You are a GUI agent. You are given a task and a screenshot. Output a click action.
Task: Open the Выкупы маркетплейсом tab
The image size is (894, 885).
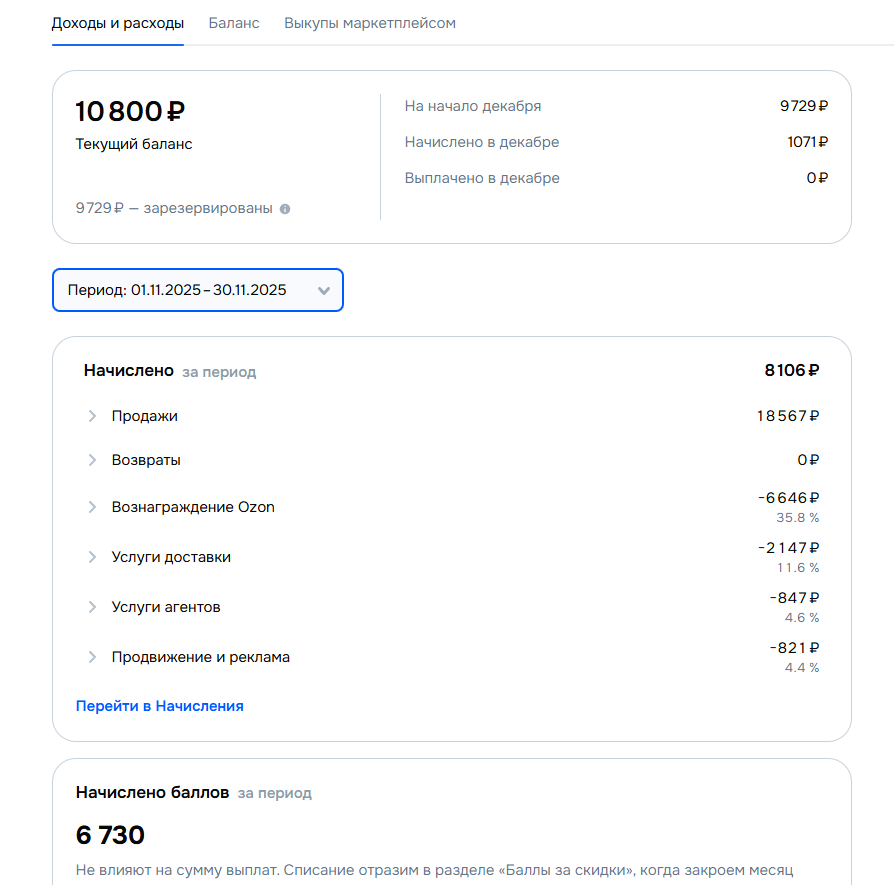click(370, 23)
